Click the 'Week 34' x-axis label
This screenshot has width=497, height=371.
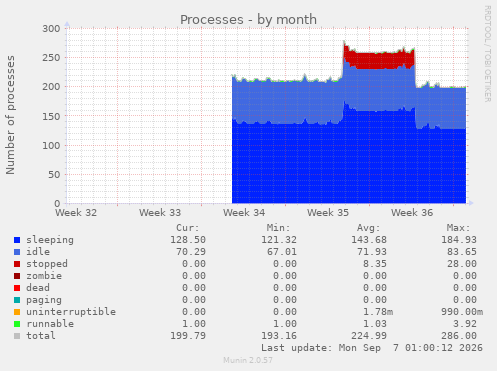244,213
